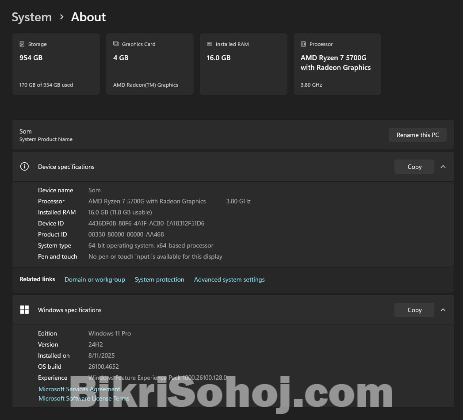
Task: Click '170 GB of 954 GB used' text
Action: 46,85
